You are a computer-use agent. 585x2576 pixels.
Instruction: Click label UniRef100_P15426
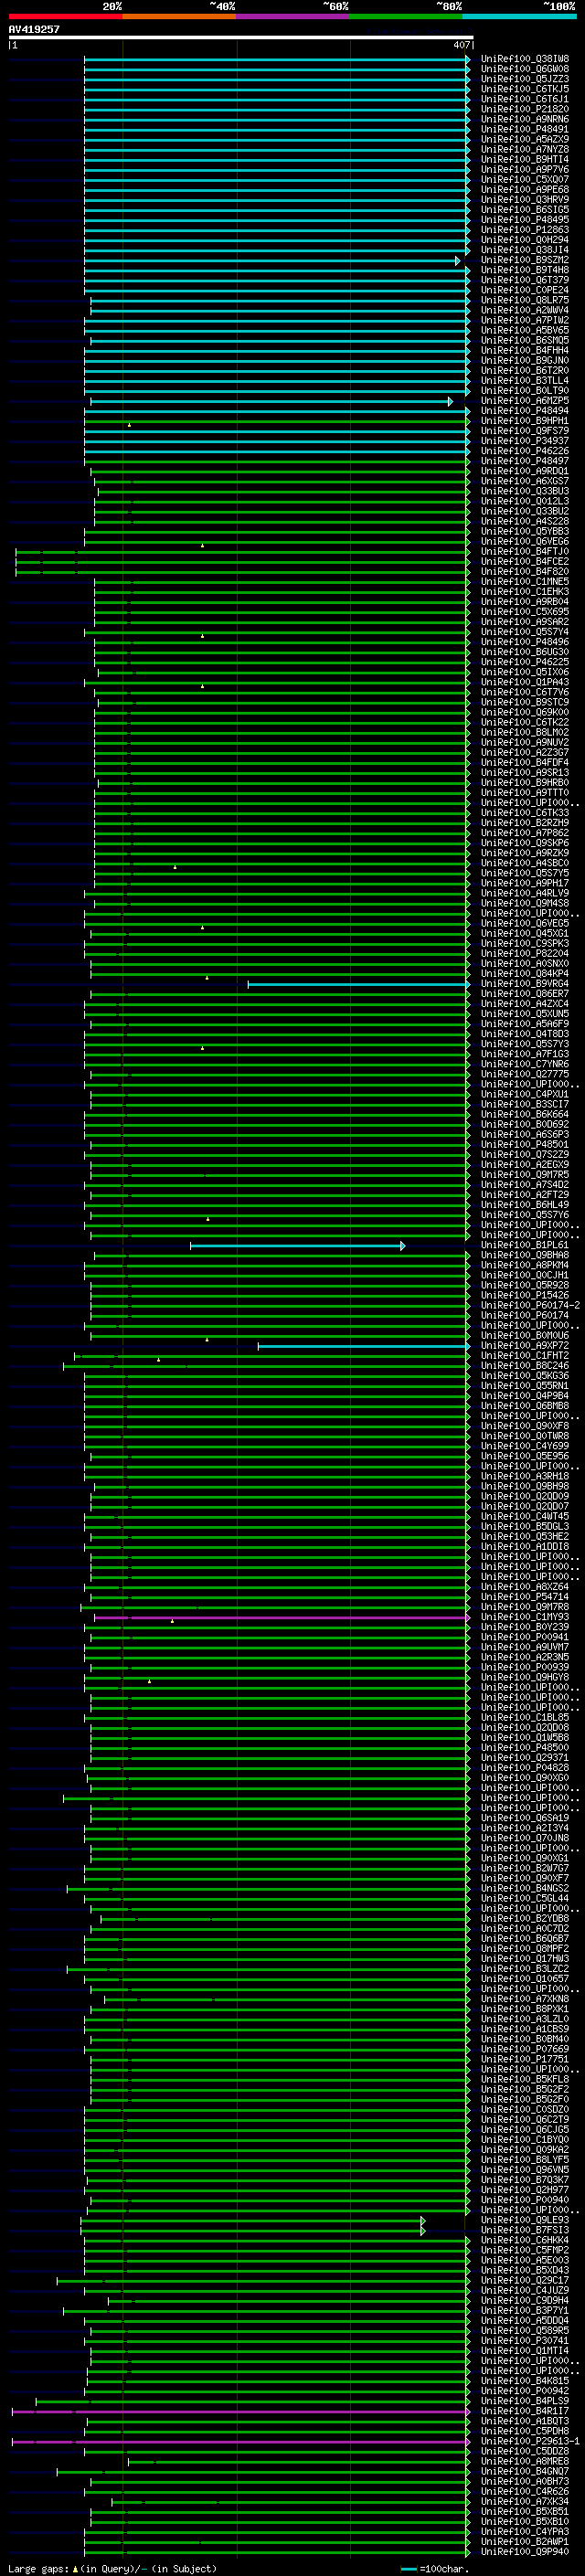coord(525,1296)
